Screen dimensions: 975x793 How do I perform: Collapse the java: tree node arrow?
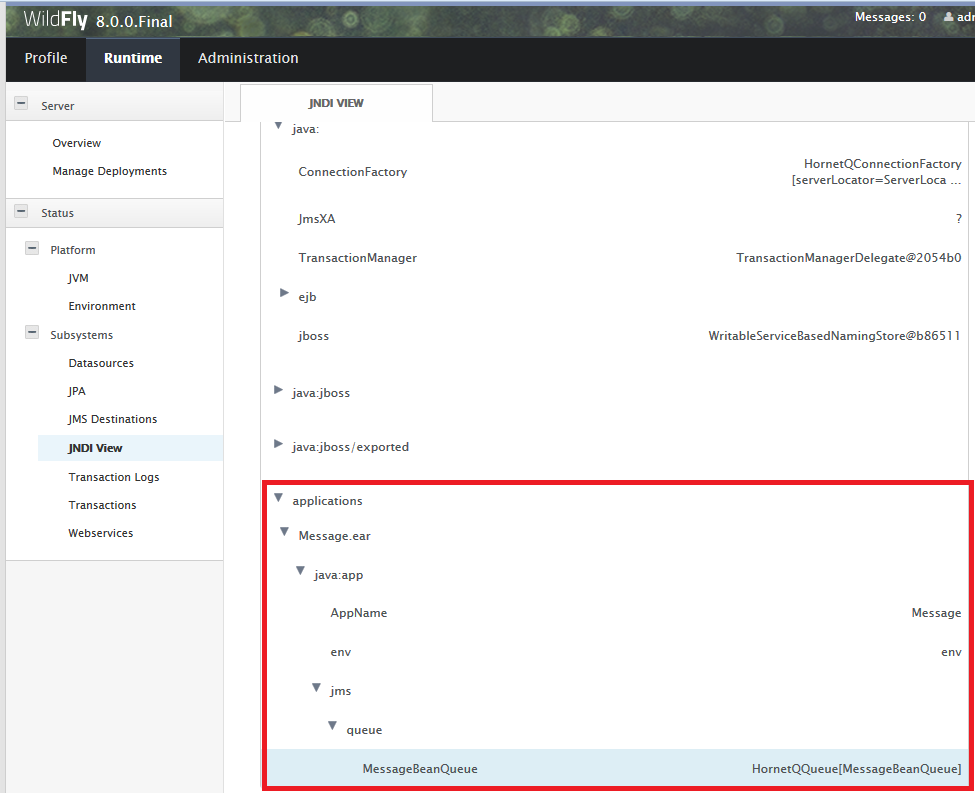point(279,126)
